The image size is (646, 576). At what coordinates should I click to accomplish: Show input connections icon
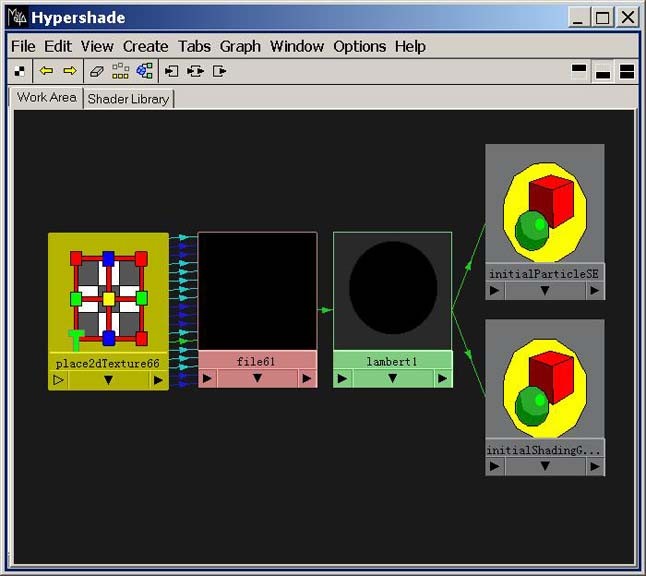[171, 71]
